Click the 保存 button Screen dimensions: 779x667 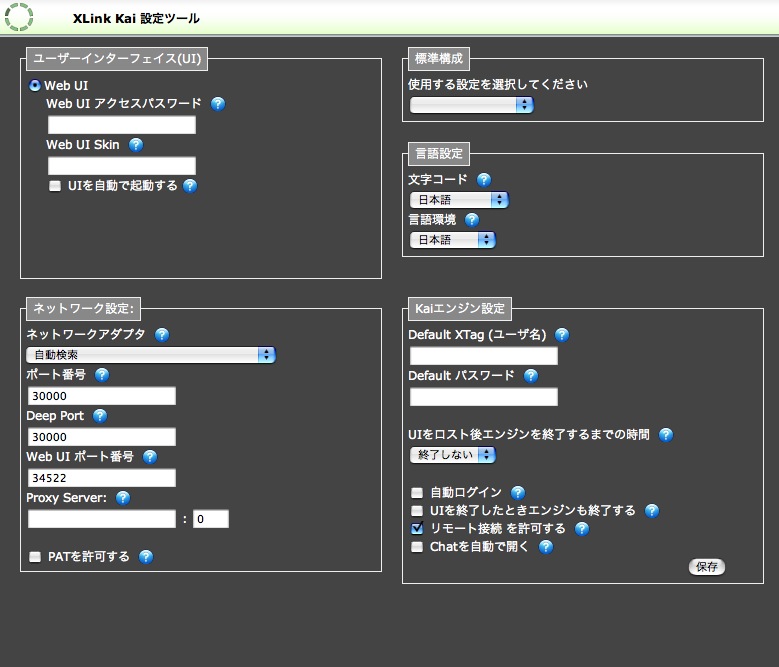[x=707, y=567]
